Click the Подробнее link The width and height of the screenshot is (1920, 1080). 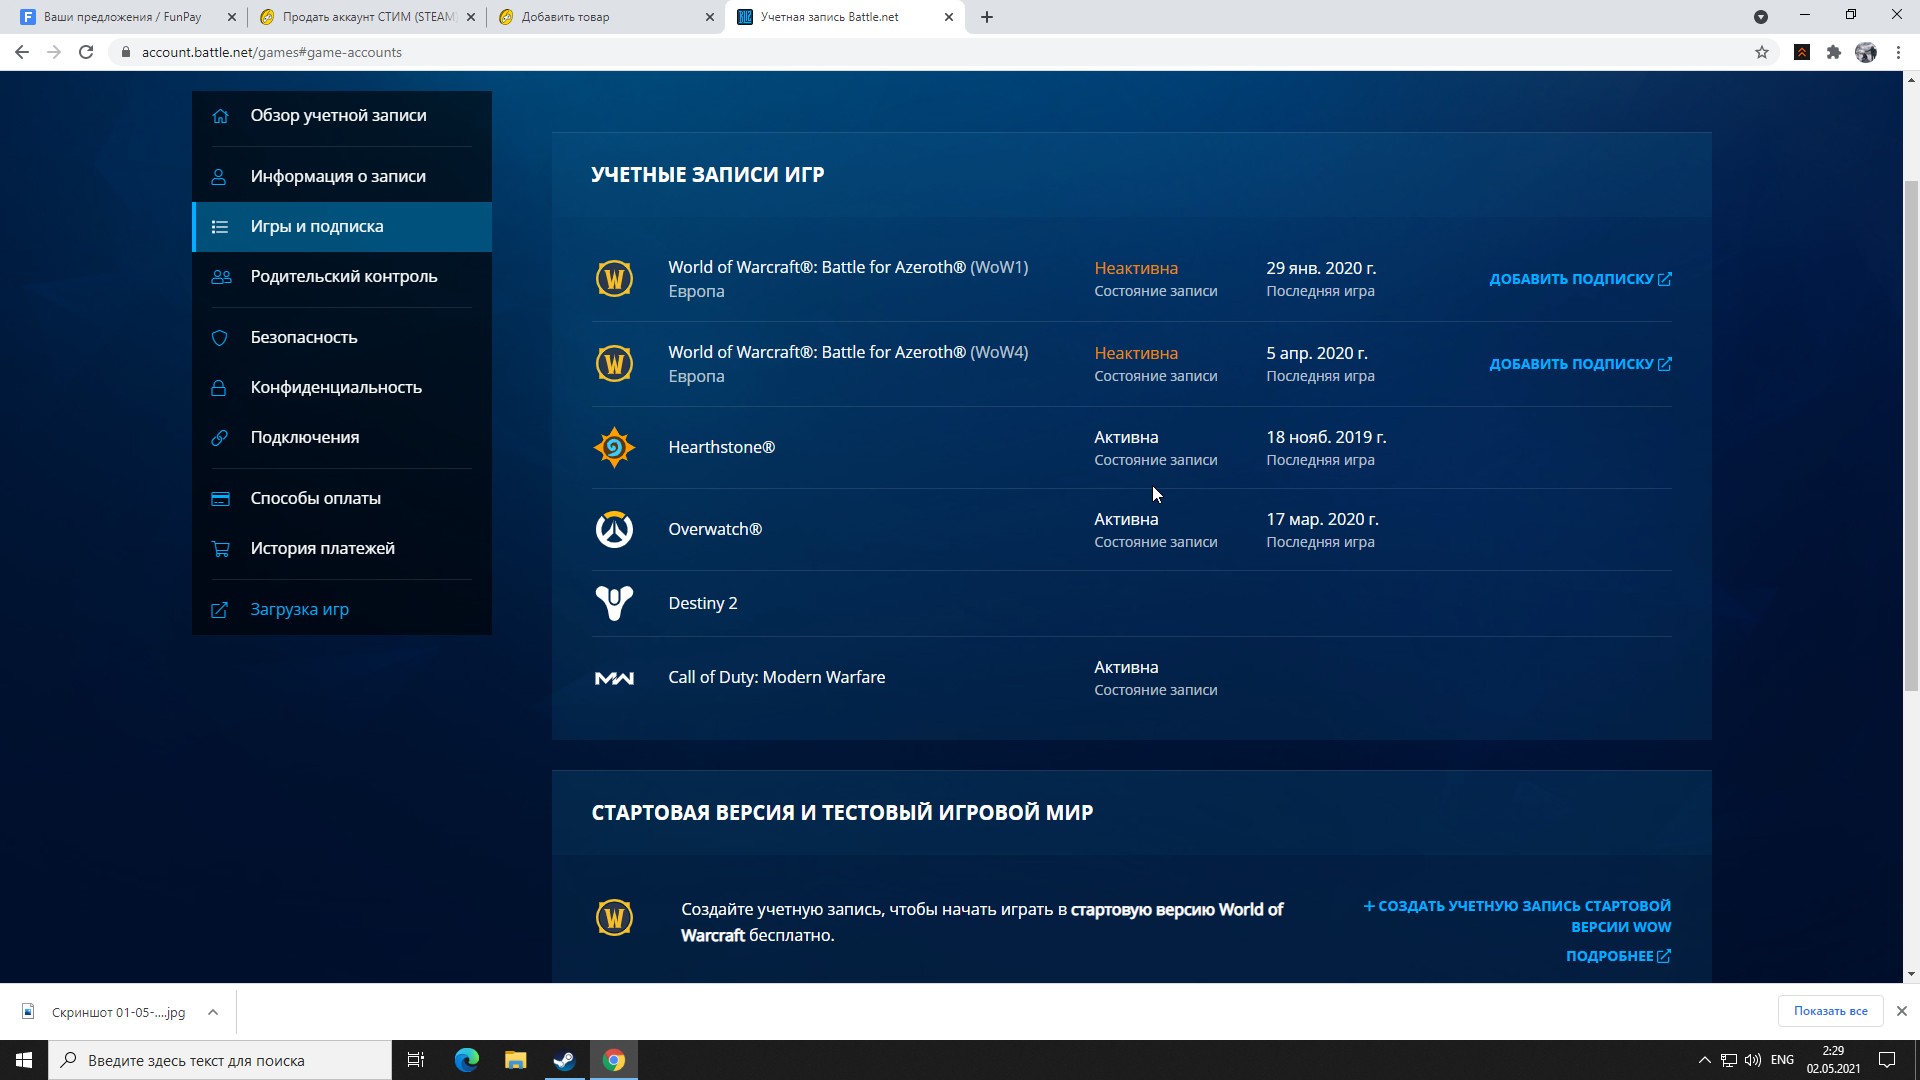click(x=1618, y=956)
